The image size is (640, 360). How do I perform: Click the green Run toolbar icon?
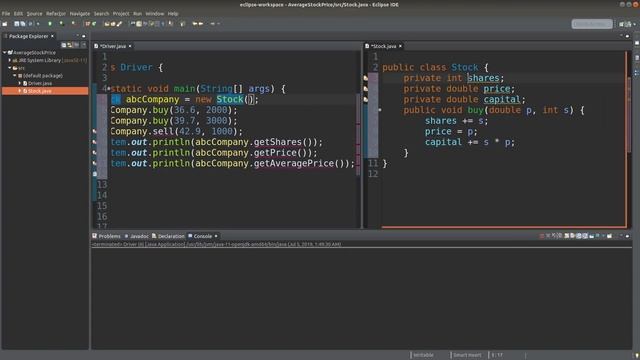coord(50,24)
